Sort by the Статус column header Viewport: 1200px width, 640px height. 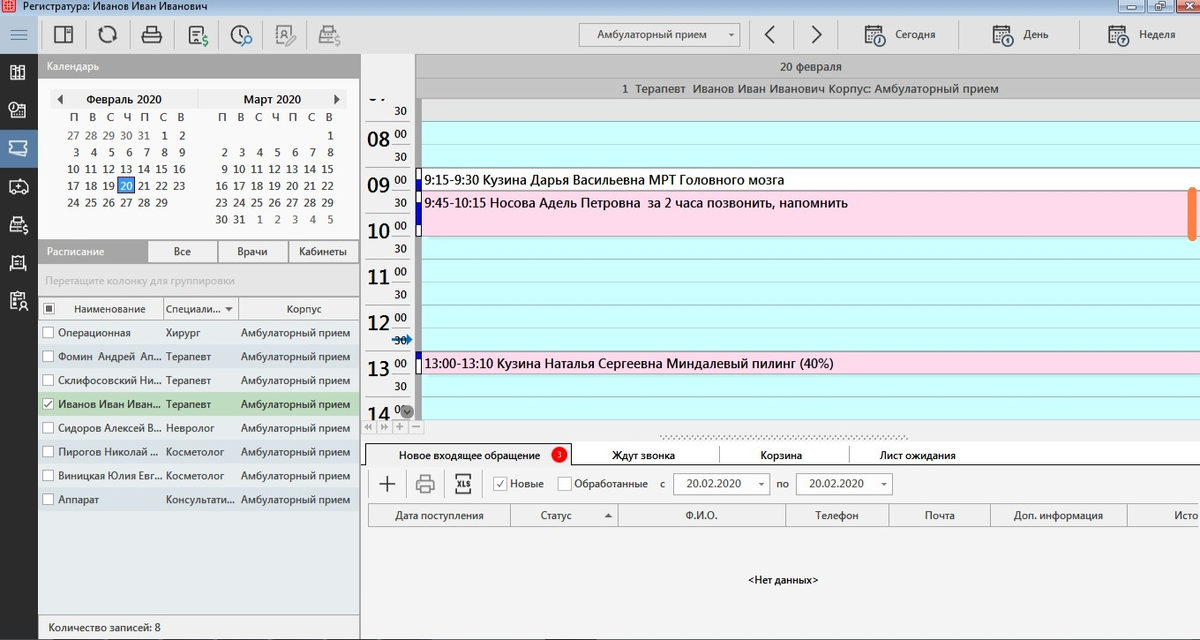(564, 516)
